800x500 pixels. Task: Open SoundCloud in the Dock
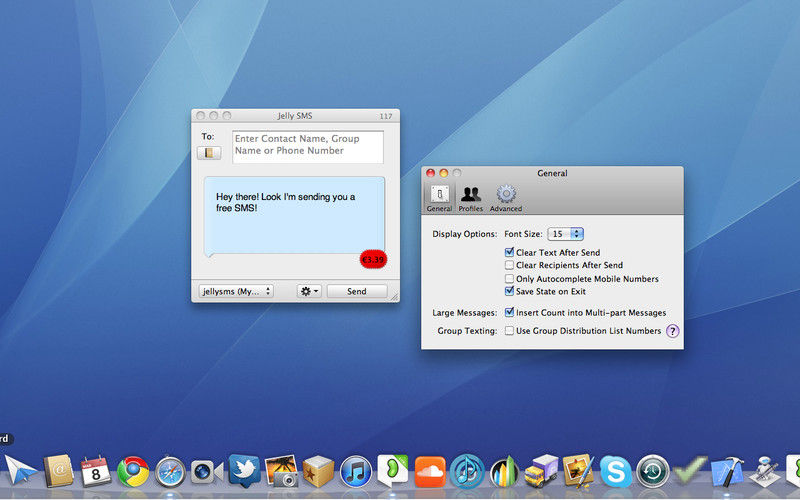tap(430, 472)
